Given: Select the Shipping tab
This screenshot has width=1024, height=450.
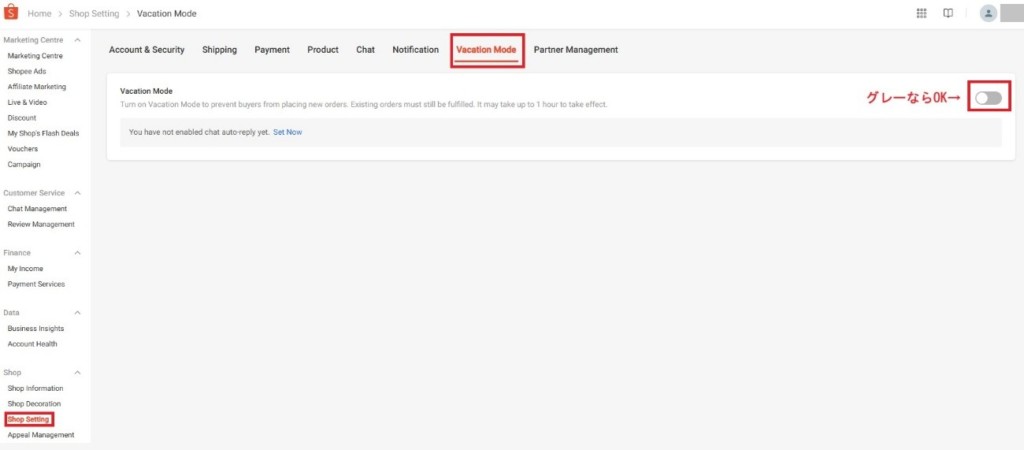Looking at the screenshot, I should tap(219, 50).
